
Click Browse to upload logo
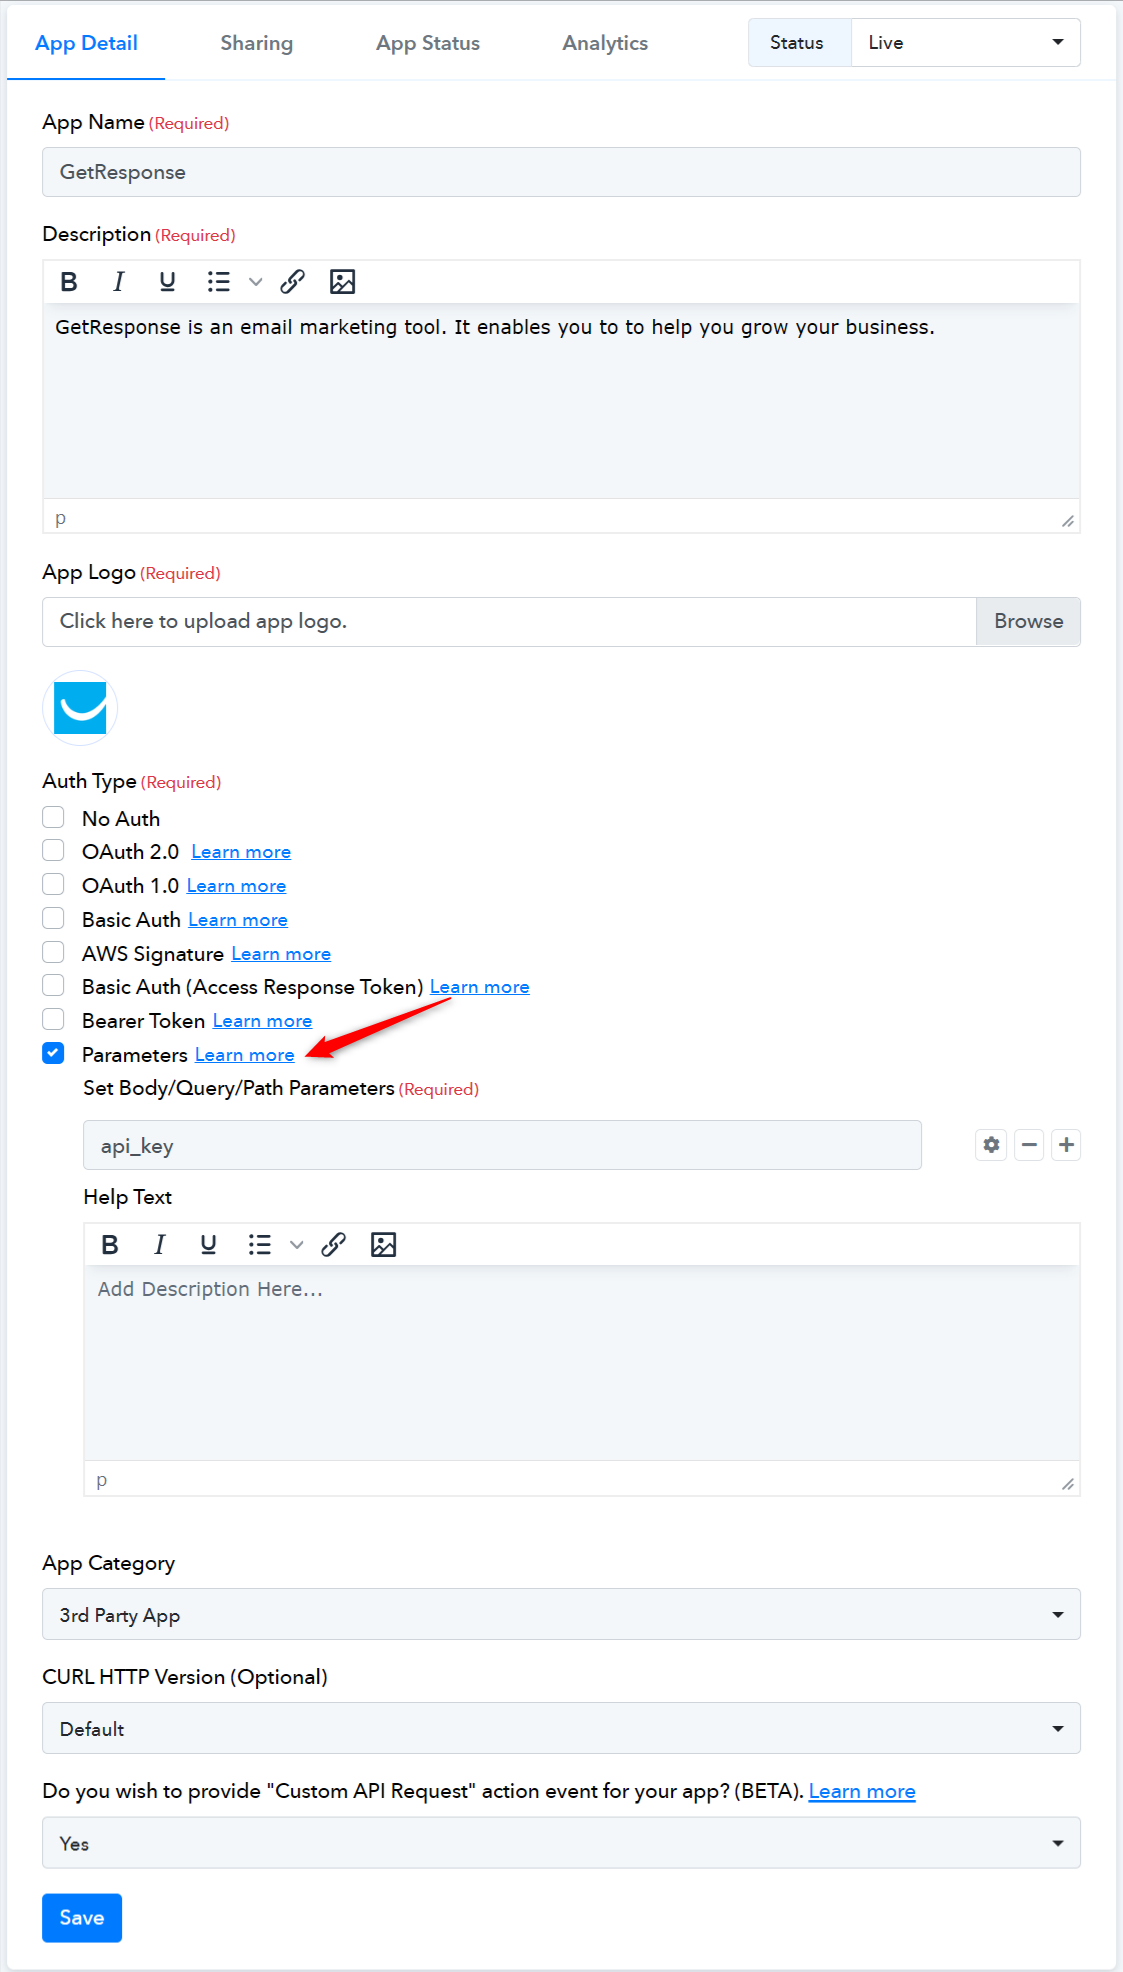pyautogui.click(x=1028, y=621)
